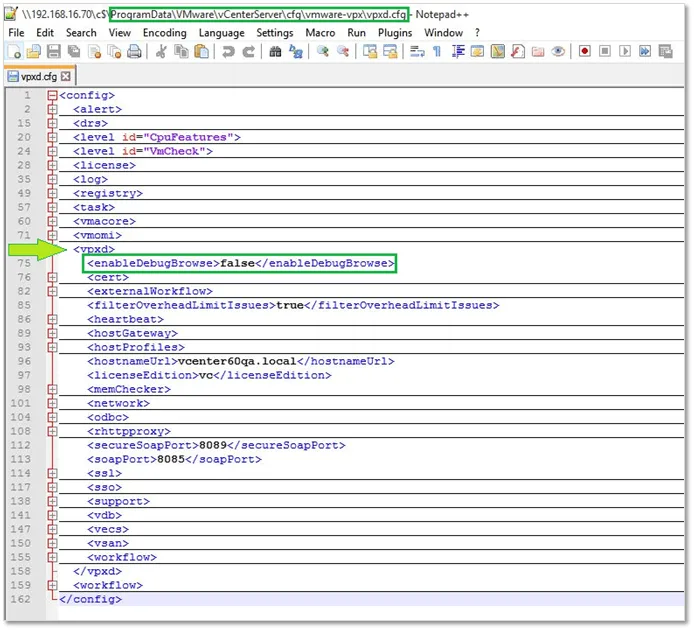The image size is (694, 630).
Task: Click the Paste clipboard icon
Action: pyautogui.click(x=201, y=52)
